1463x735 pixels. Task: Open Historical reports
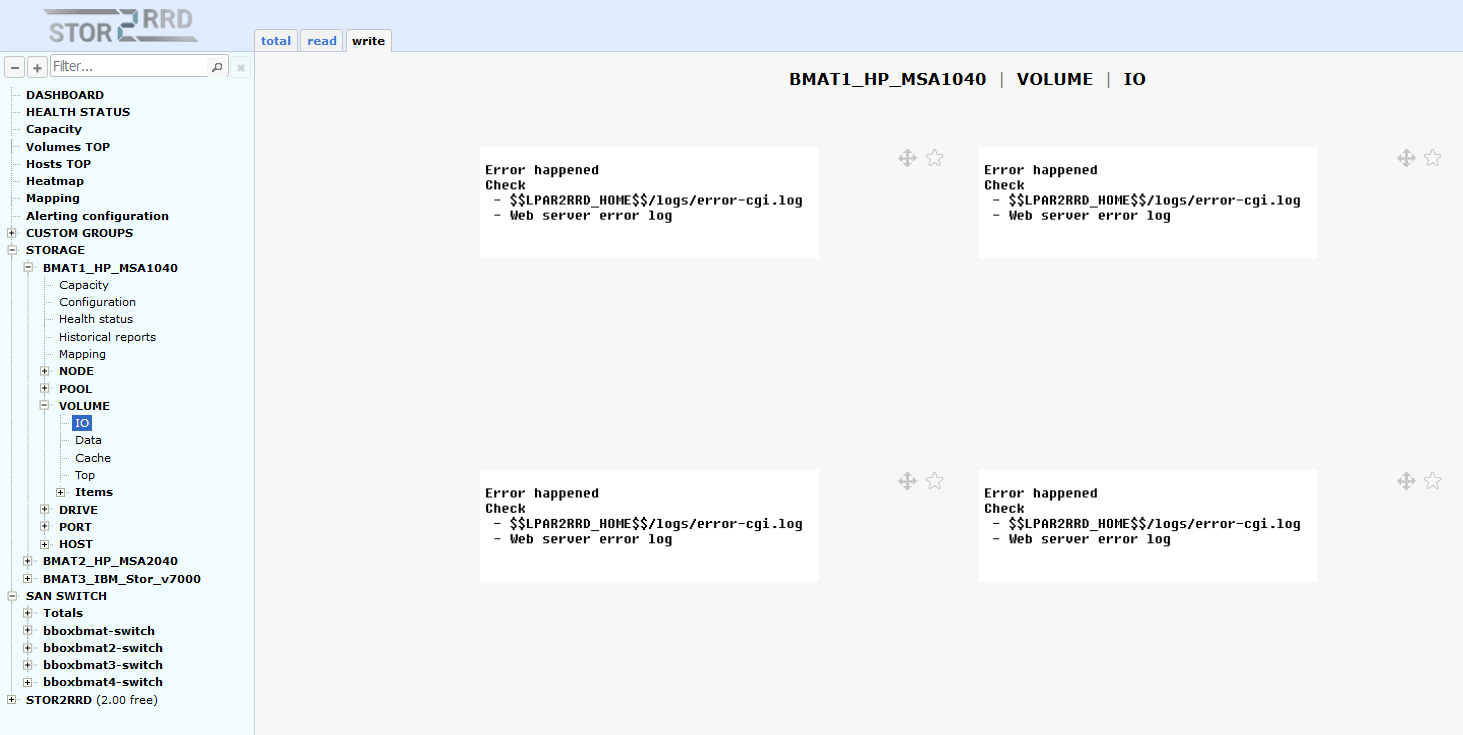point(107,337)
